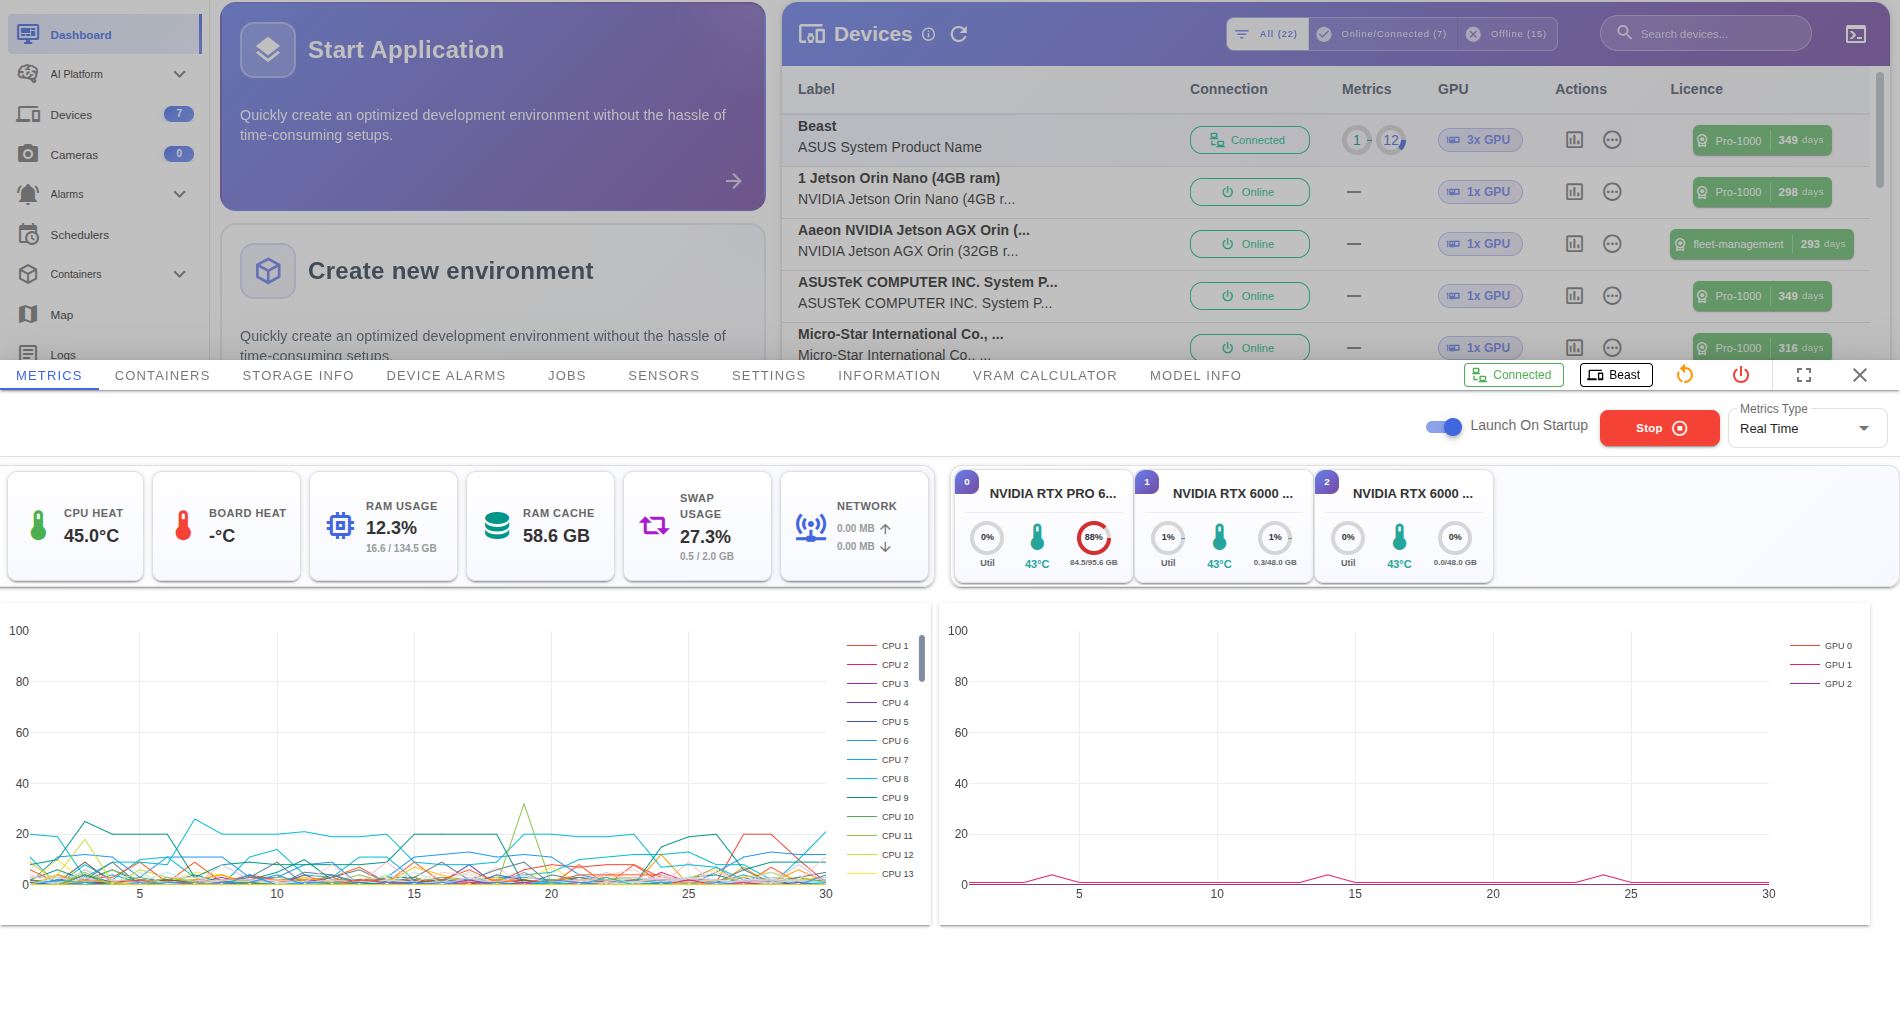
Task: Click the Devices refresh icon
Action: click(x=959, y=33)
